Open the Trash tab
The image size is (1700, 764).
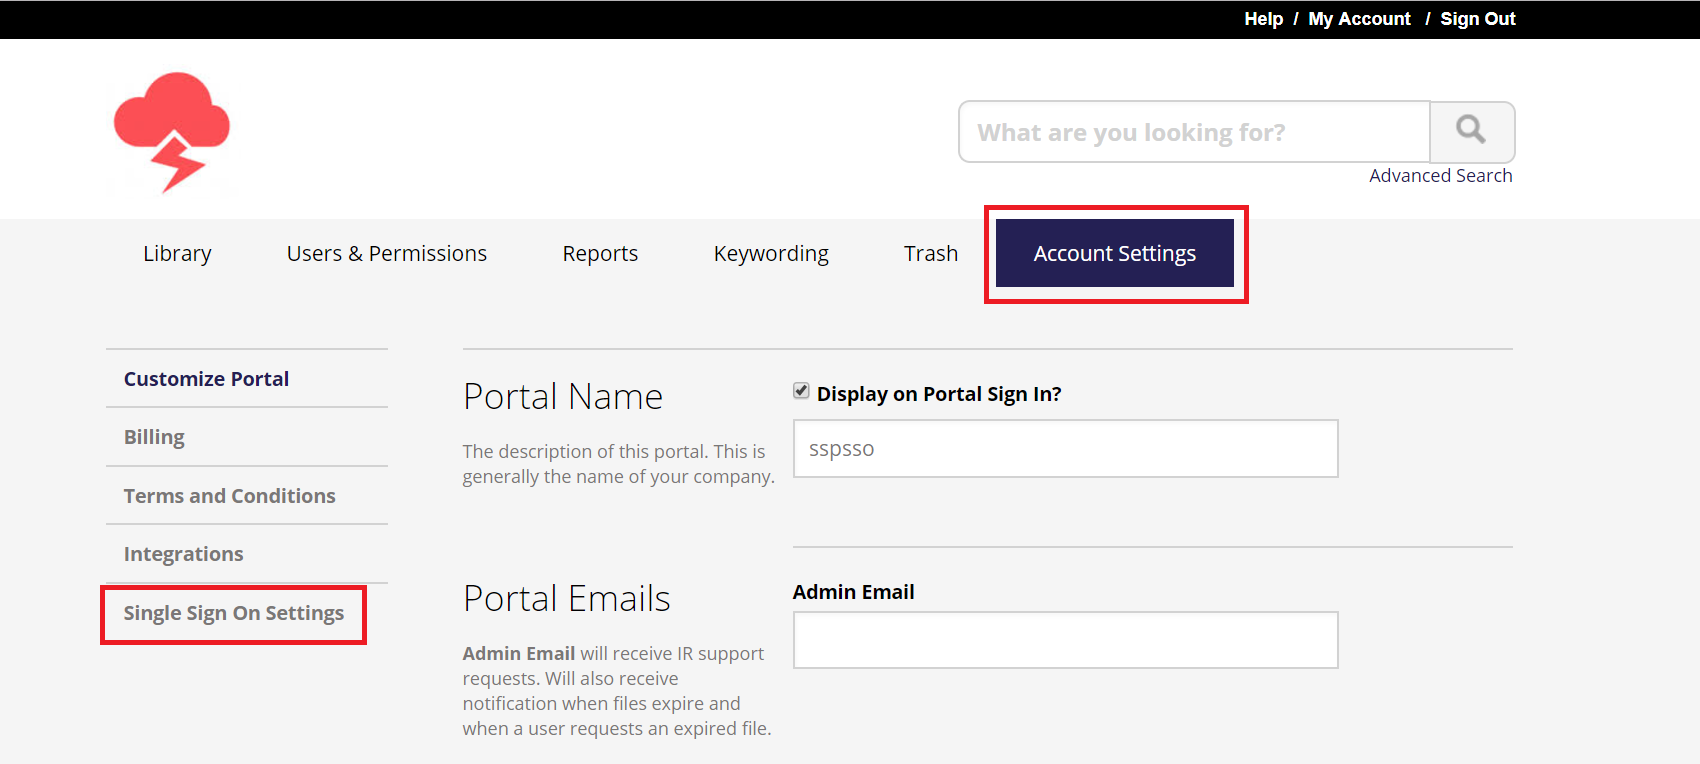930,254
